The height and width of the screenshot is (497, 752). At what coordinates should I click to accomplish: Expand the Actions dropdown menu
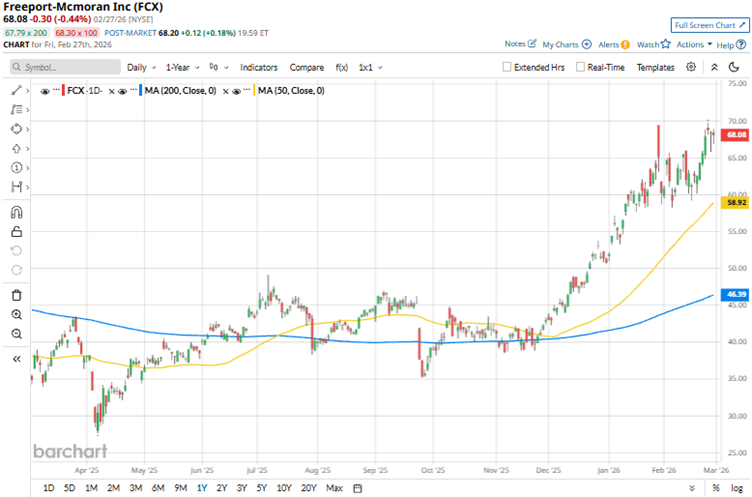click(x=693, y=44)
